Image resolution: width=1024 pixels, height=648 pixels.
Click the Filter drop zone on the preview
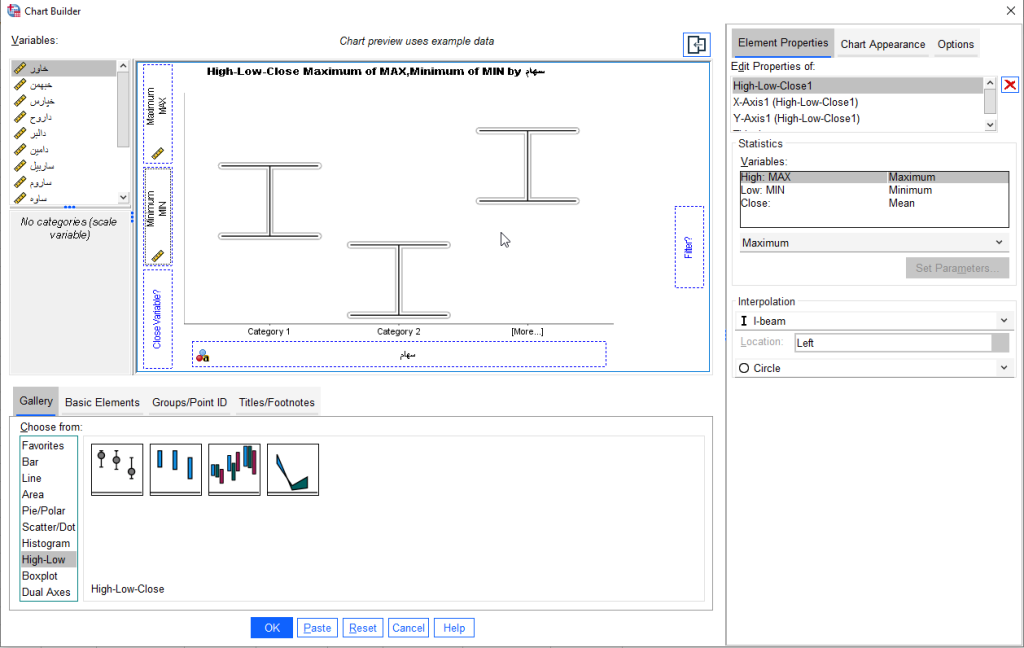[x=690, y=247]
